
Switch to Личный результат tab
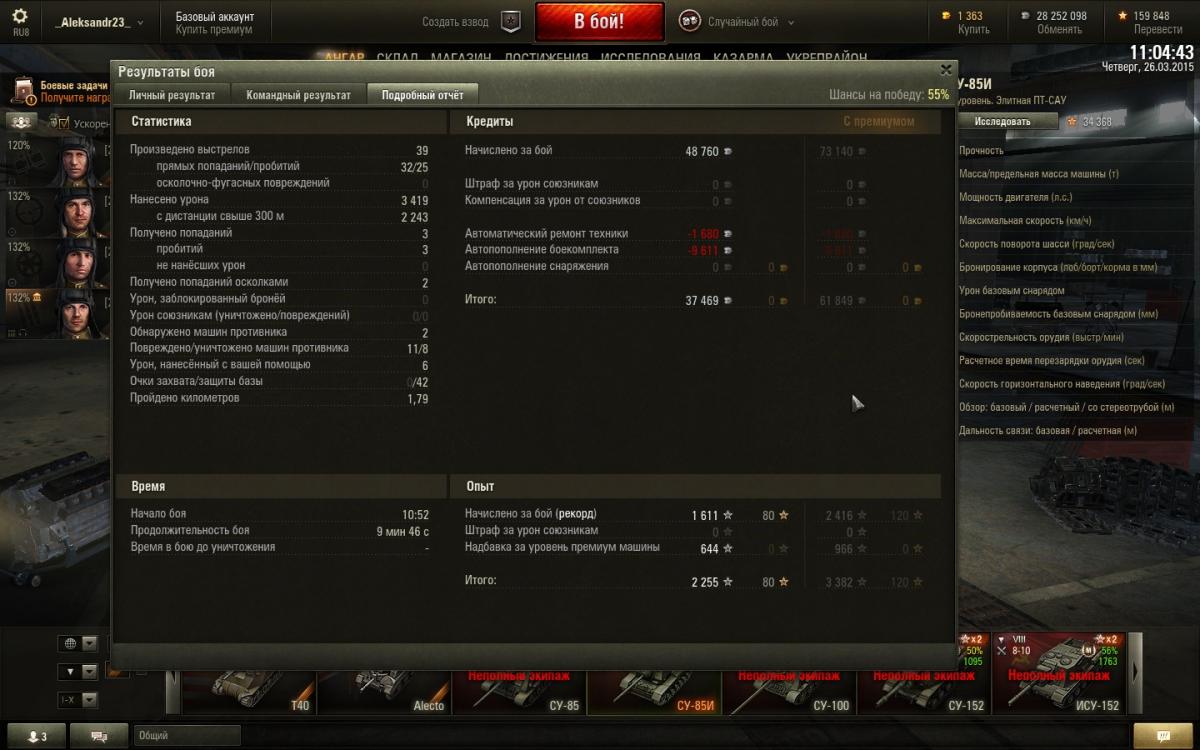(x=172, y=95)
